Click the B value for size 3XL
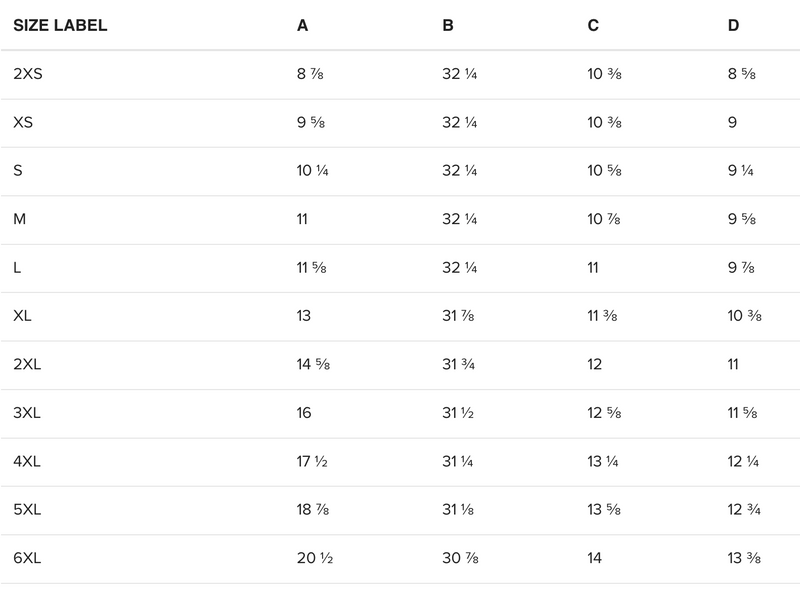 [x=459, y=413]
